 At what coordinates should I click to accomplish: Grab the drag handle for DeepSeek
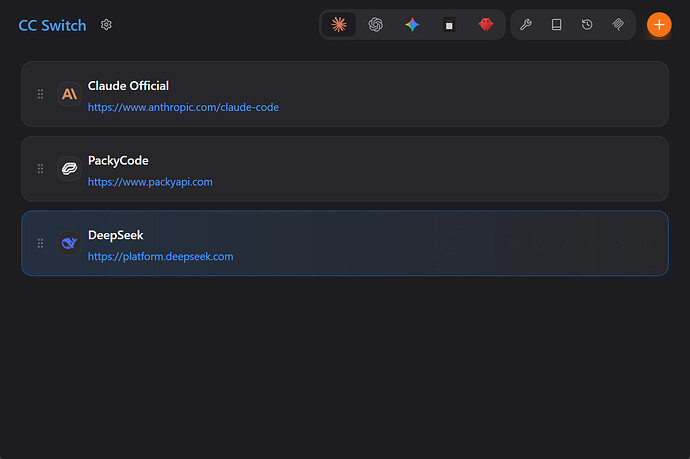pyautogui.click(x=40, y=243)
